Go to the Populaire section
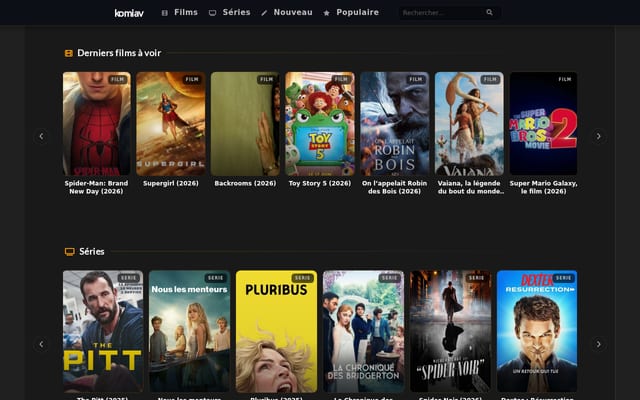Screen dimensions: 640x400 [x=358, y=13]
